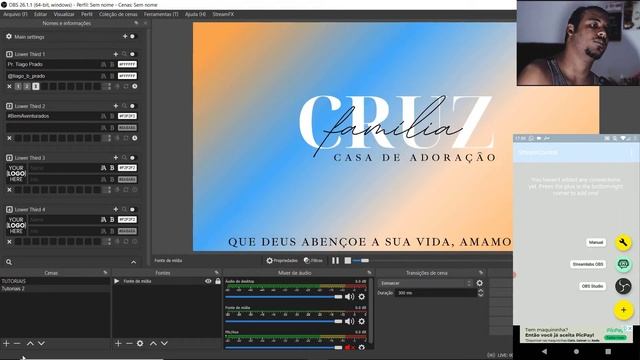Select memory slot 1 in Lower Third 1
This screenshot has width=640, height=360.
pos(18,87)
